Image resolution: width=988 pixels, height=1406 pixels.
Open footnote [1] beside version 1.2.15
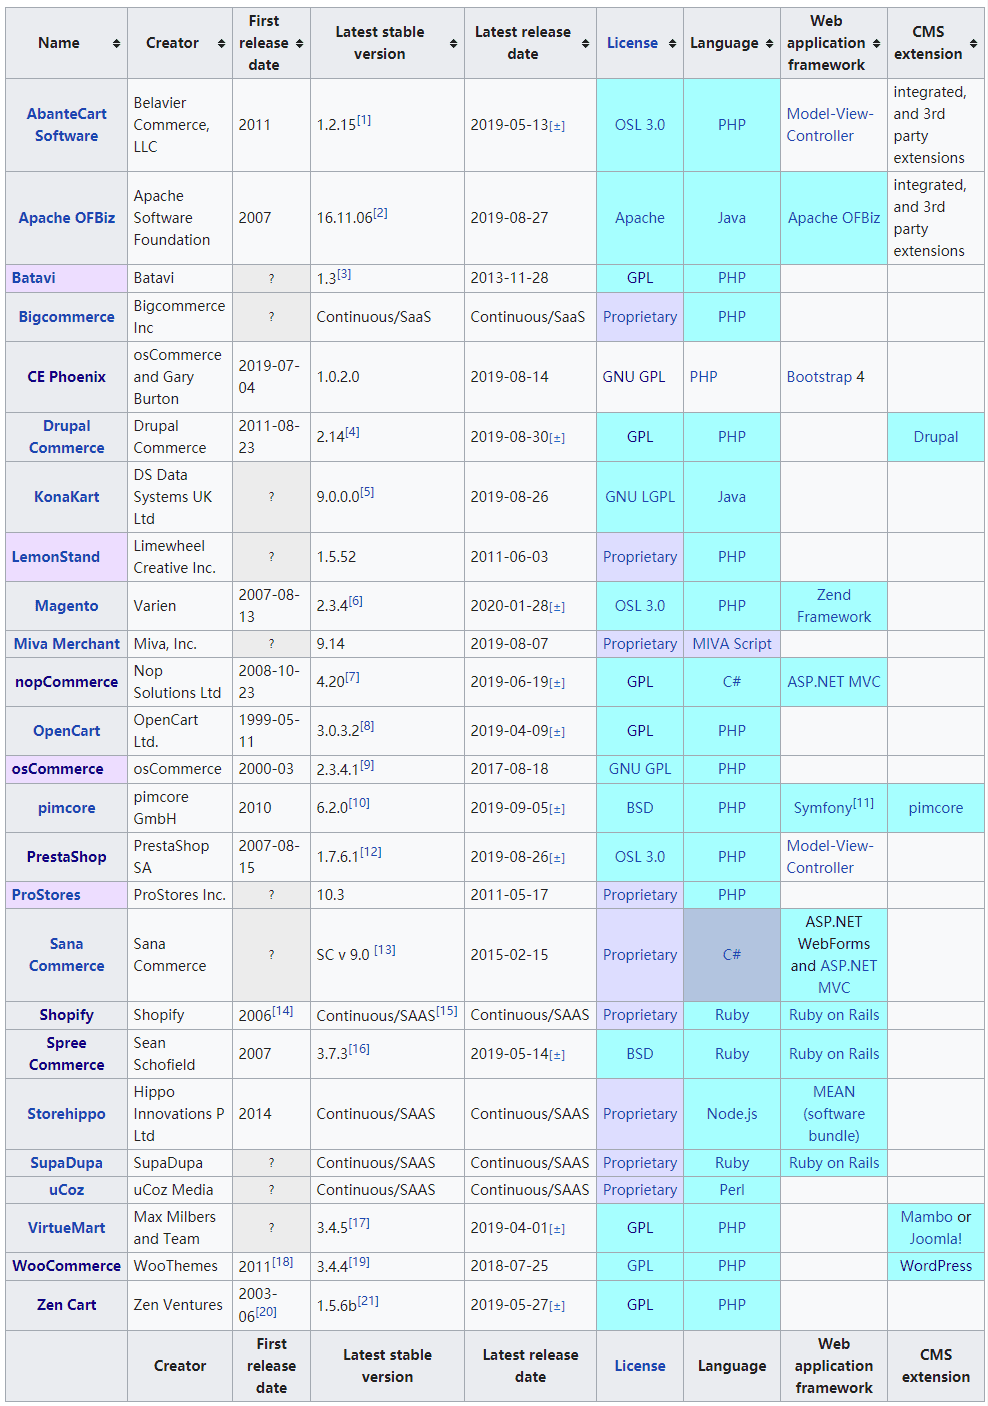pyautogui.click(x=364, y=120)
